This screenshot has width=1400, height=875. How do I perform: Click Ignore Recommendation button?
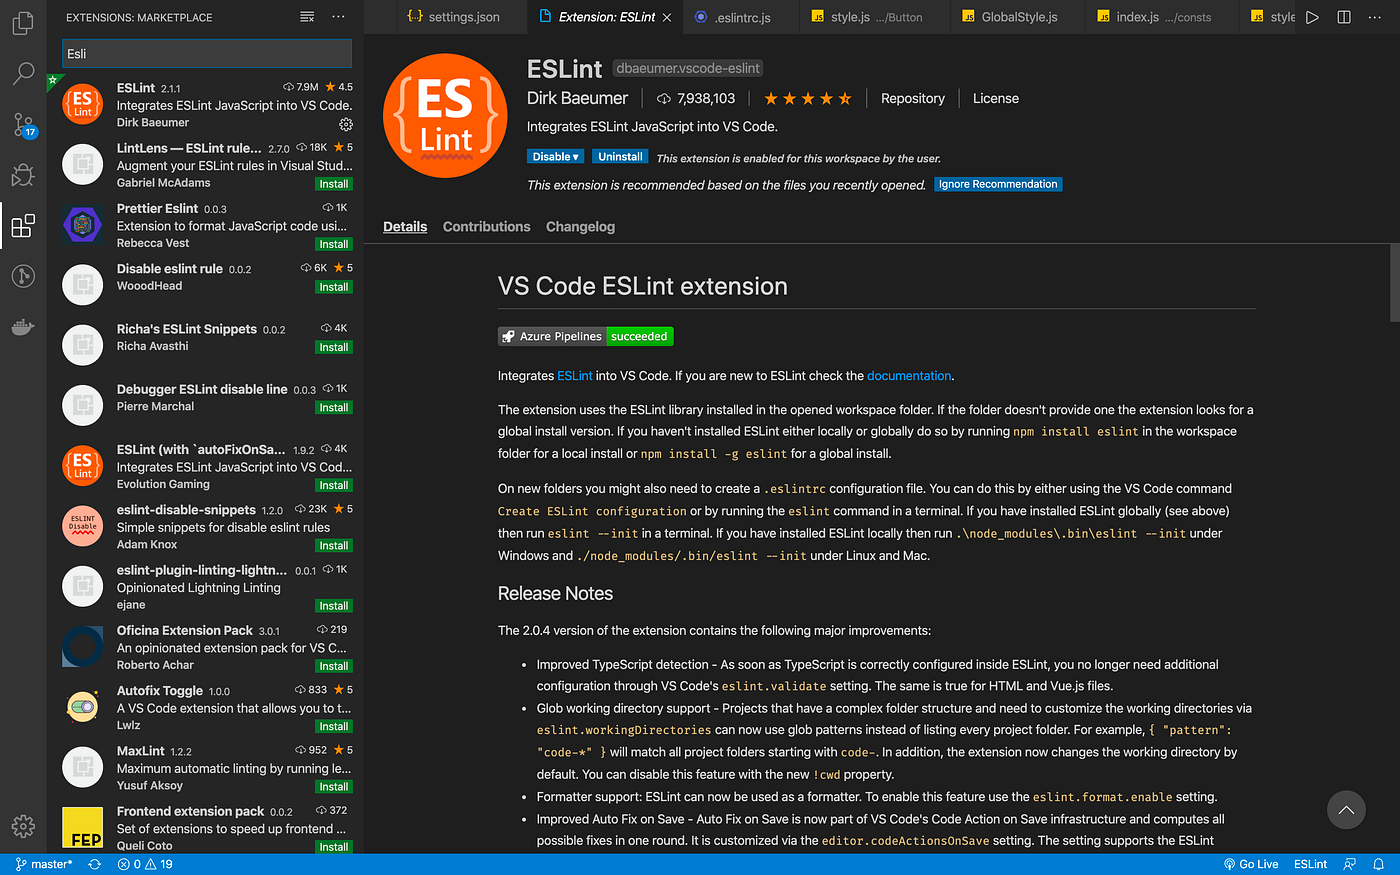(x=998, y=184)
